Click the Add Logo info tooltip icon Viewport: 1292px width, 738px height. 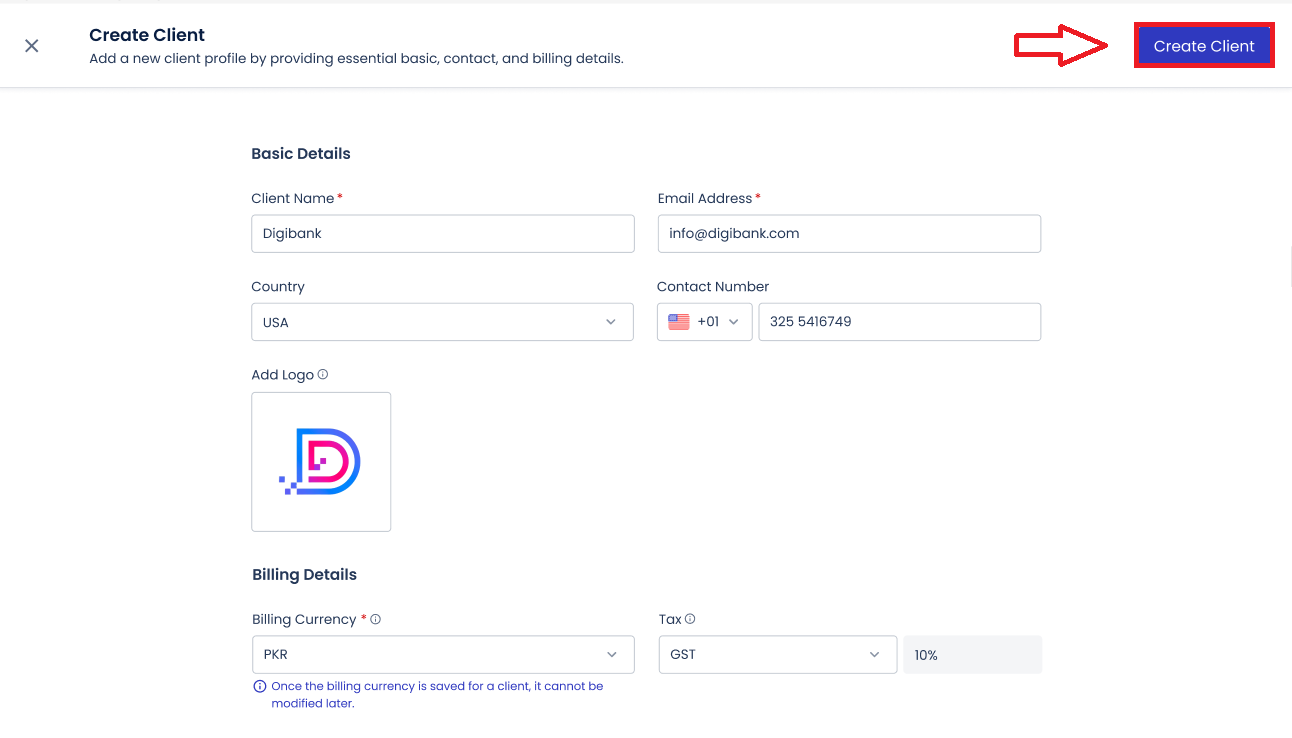[323, 374]
